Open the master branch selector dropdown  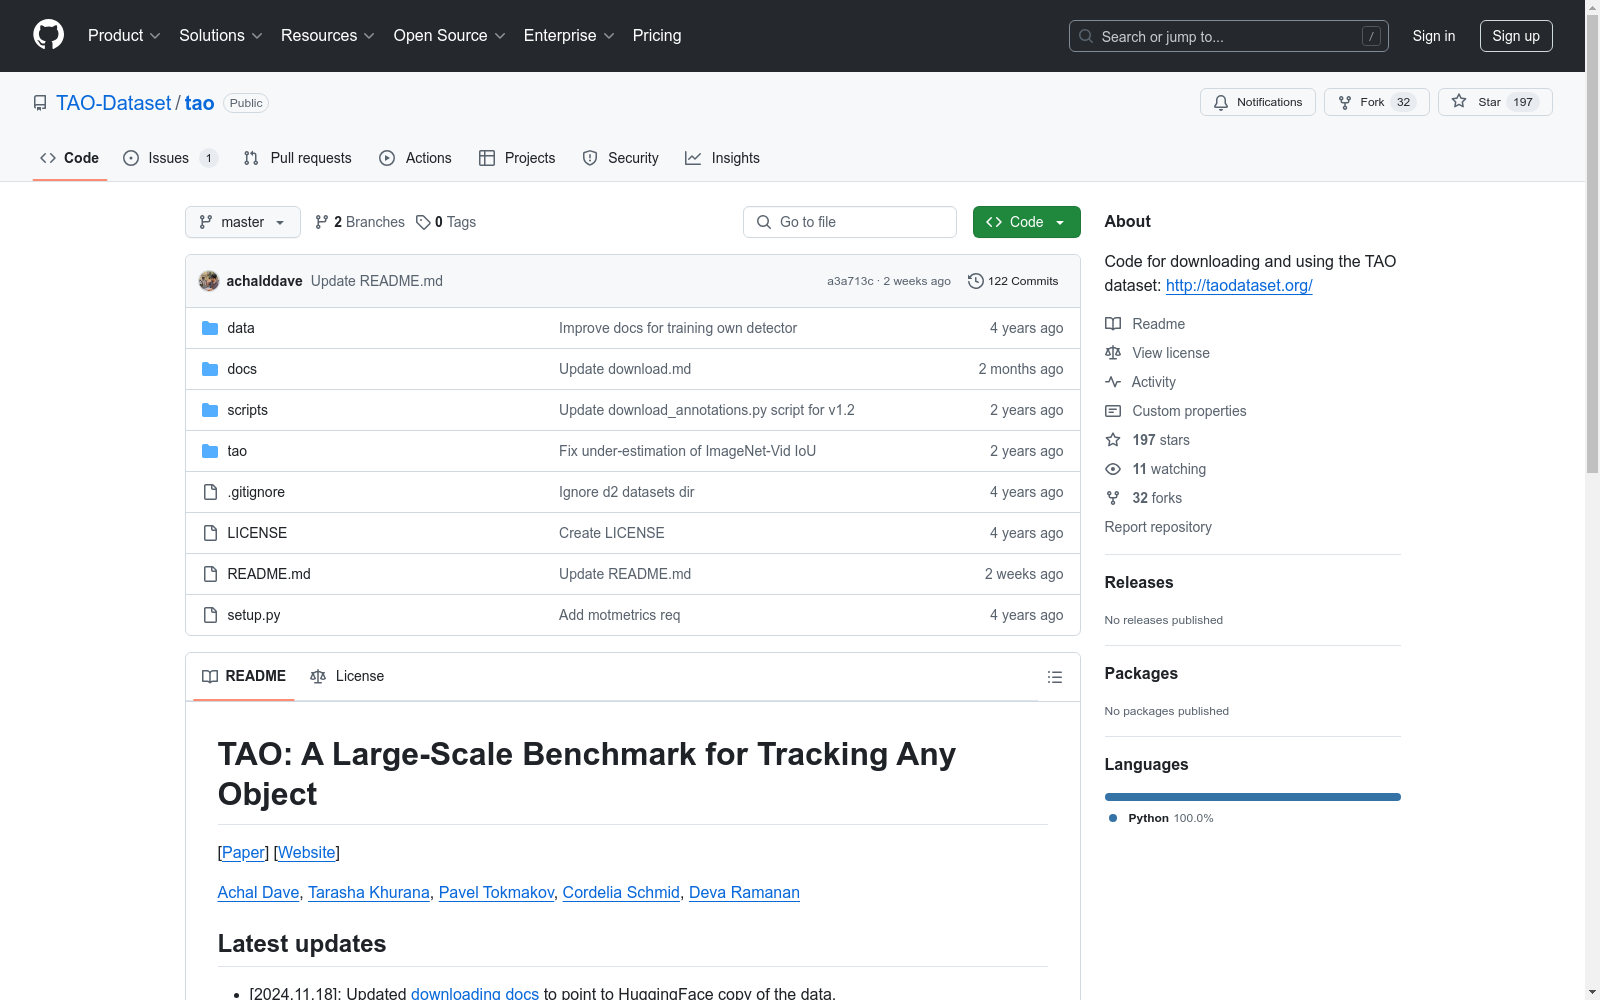[x=243, y=222]
